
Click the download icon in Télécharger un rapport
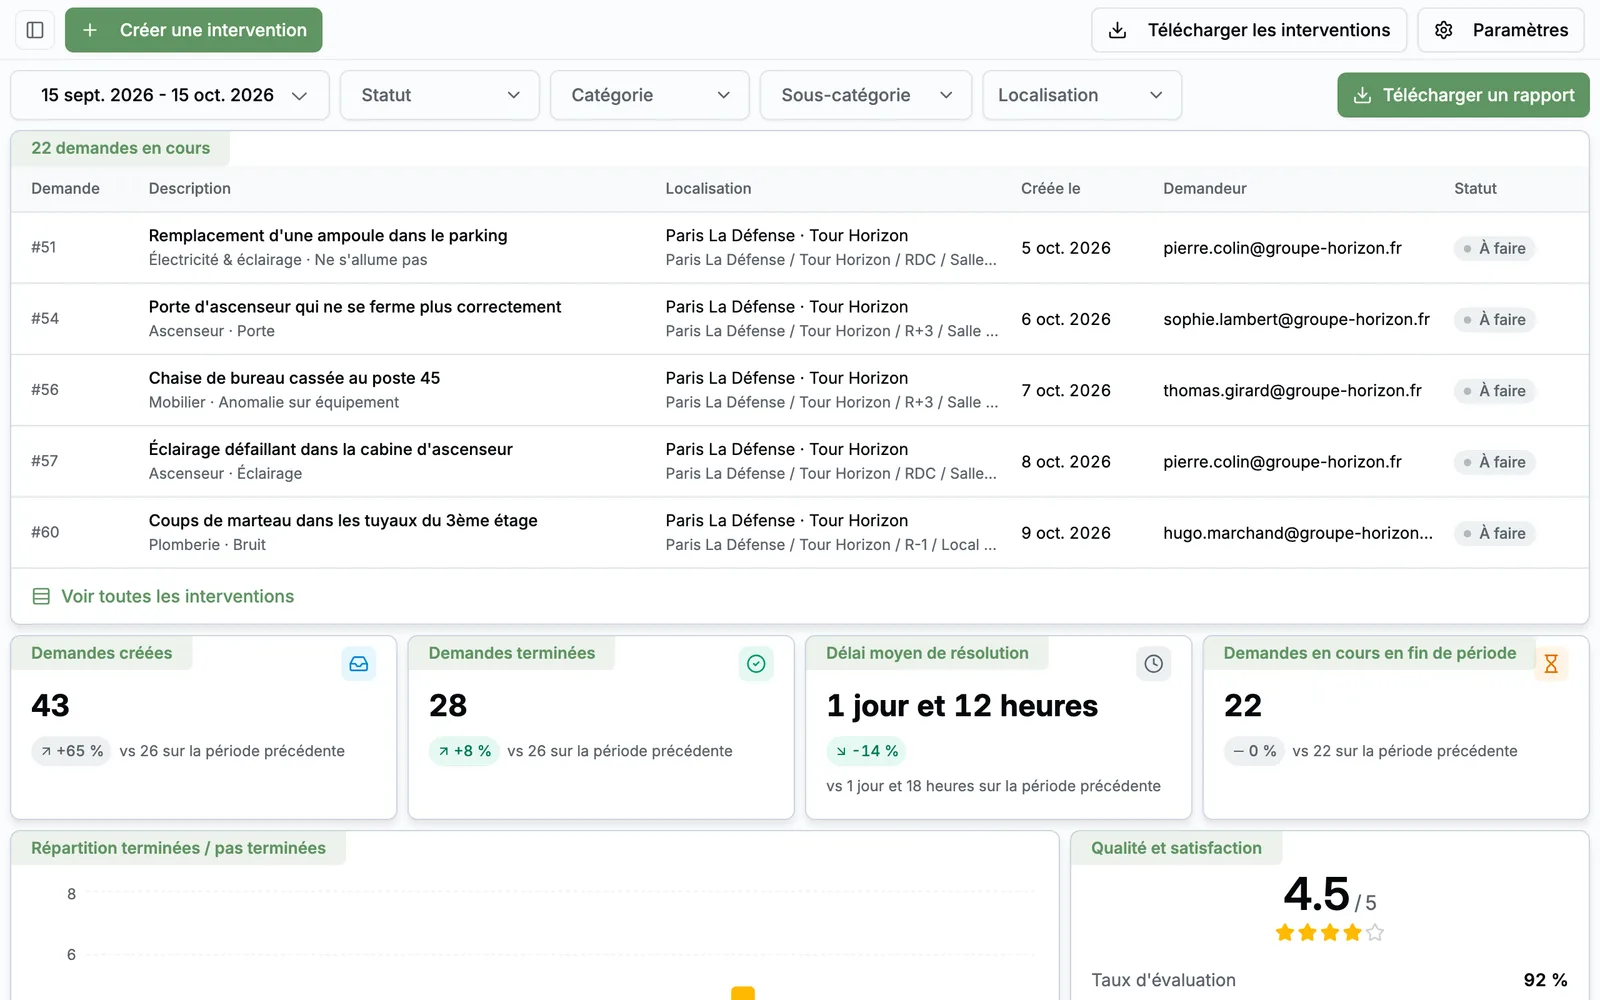point(1362,95)
